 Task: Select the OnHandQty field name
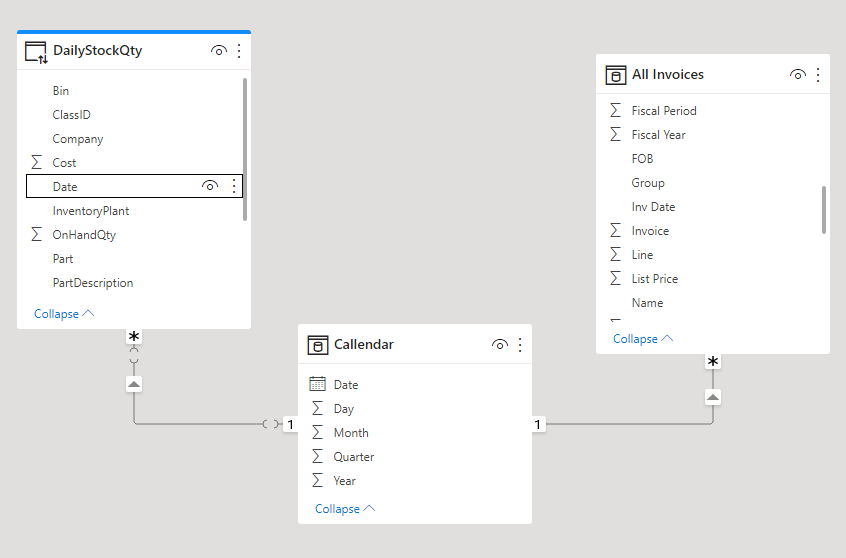tap(84, 235)
